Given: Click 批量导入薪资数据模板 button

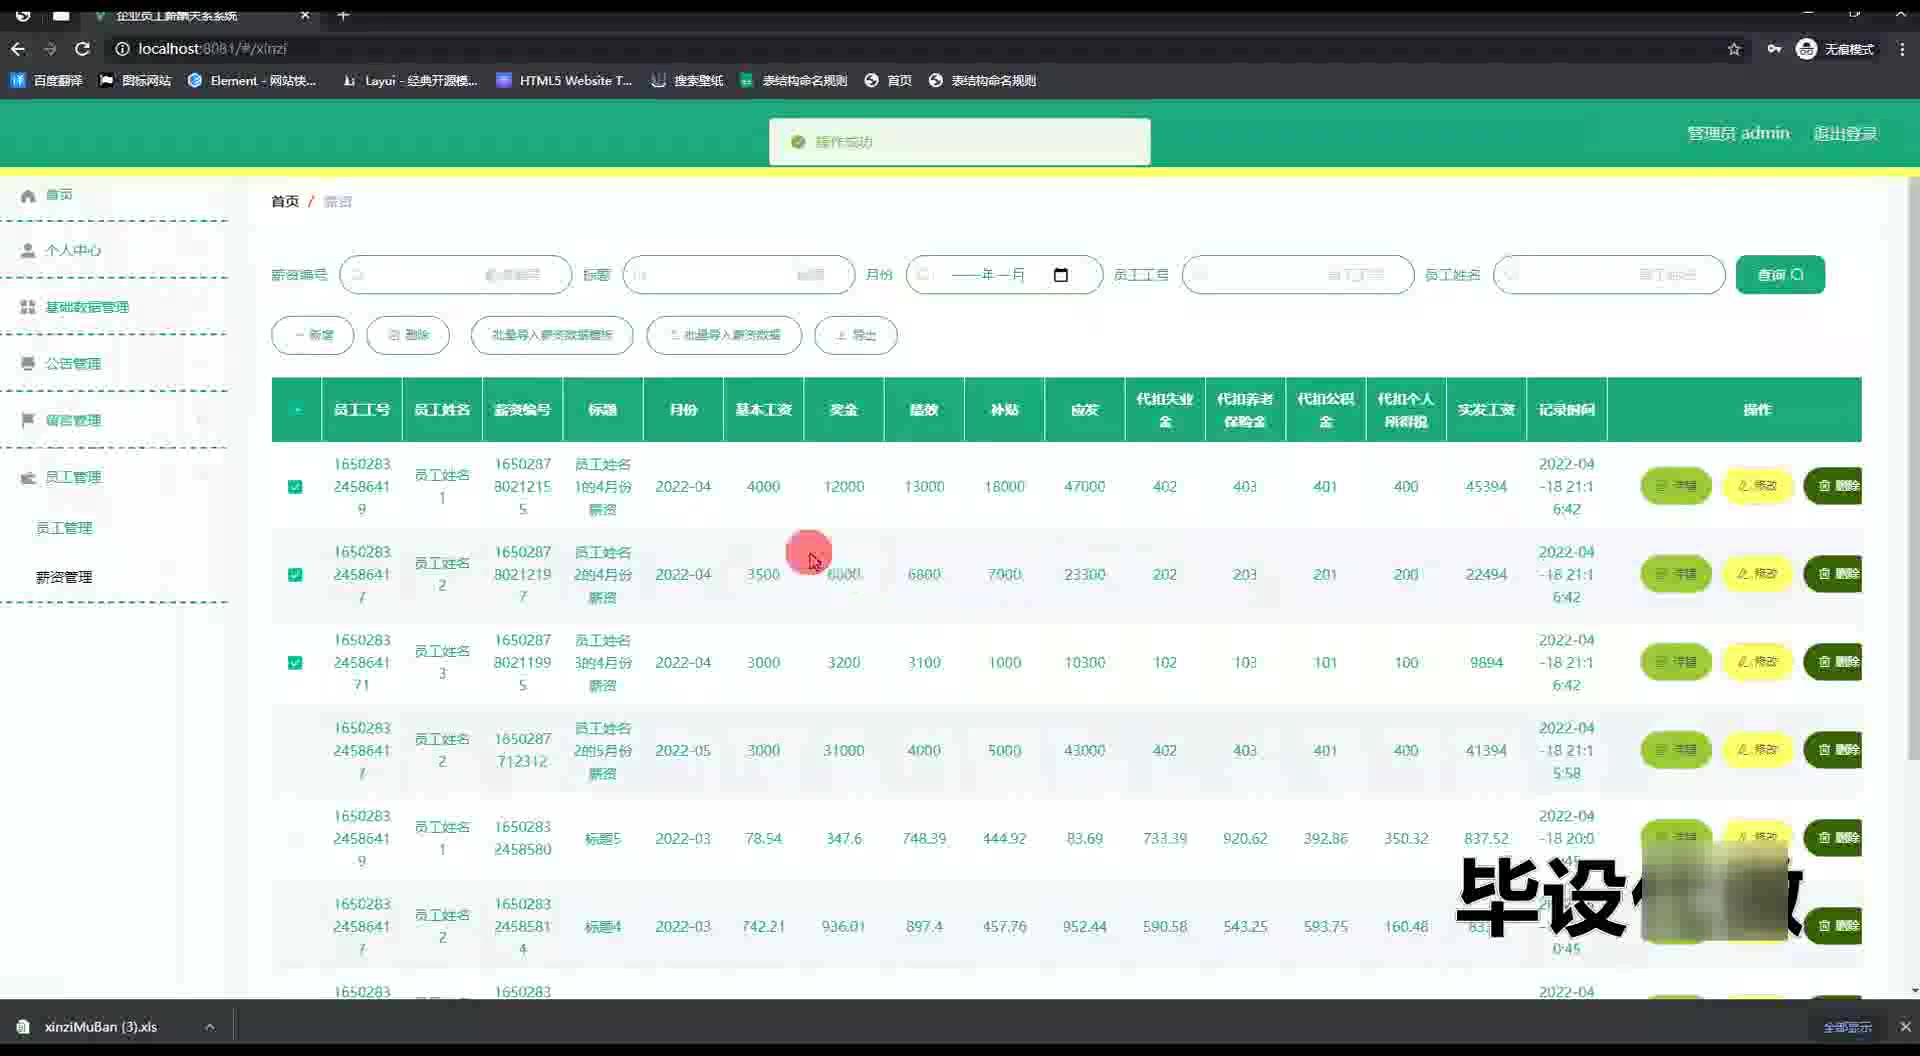Looking at the screenshot, I should (552, 335).
